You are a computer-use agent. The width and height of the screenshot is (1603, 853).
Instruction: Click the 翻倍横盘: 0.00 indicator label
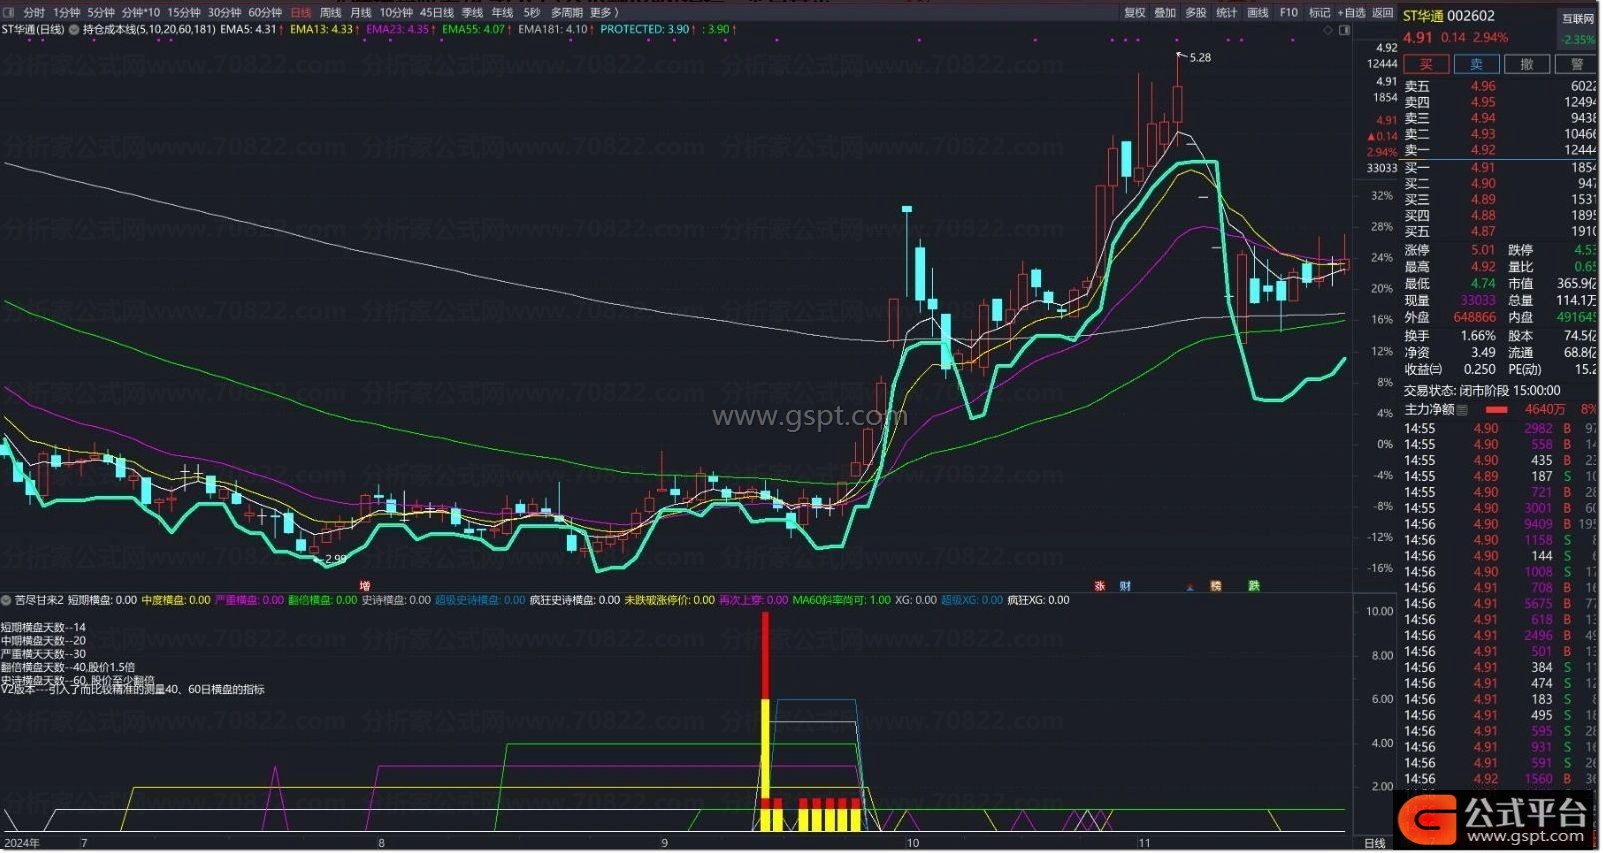pos(322,601)
